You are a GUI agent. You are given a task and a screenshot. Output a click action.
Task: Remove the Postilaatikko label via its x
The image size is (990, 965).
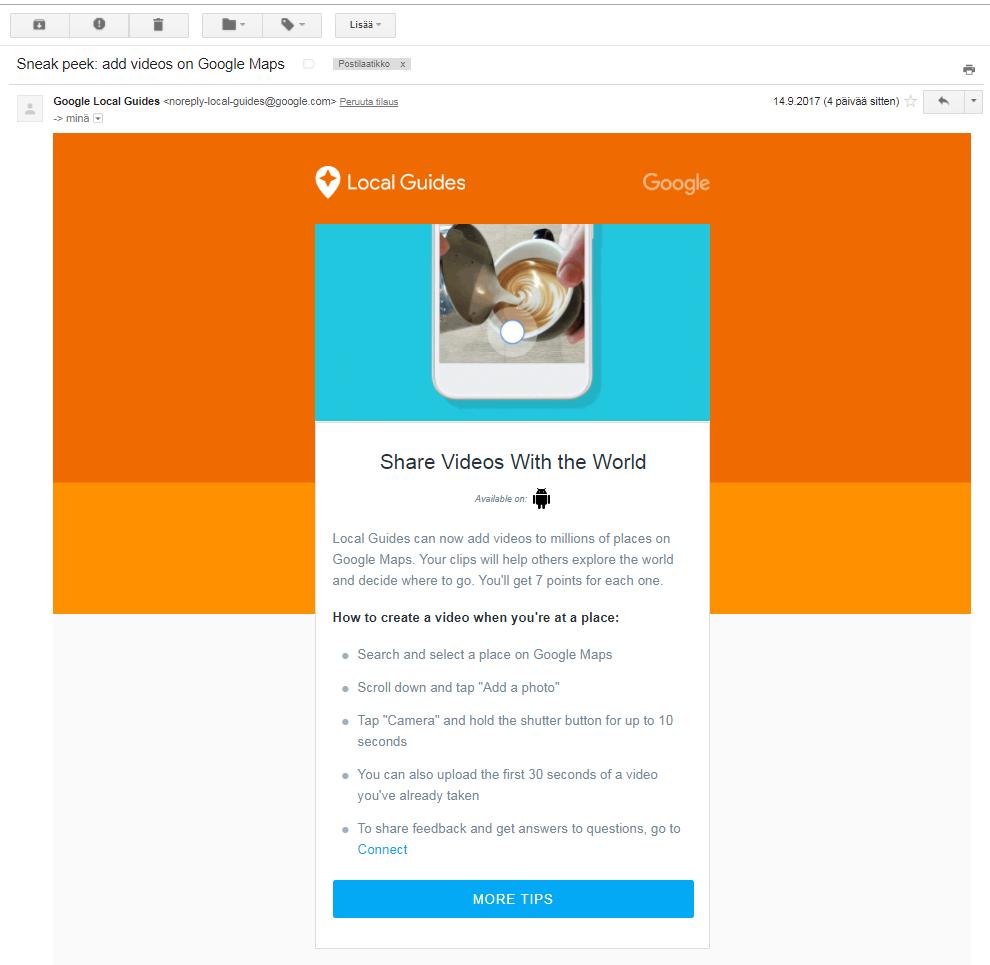click(x=403, y=64)
